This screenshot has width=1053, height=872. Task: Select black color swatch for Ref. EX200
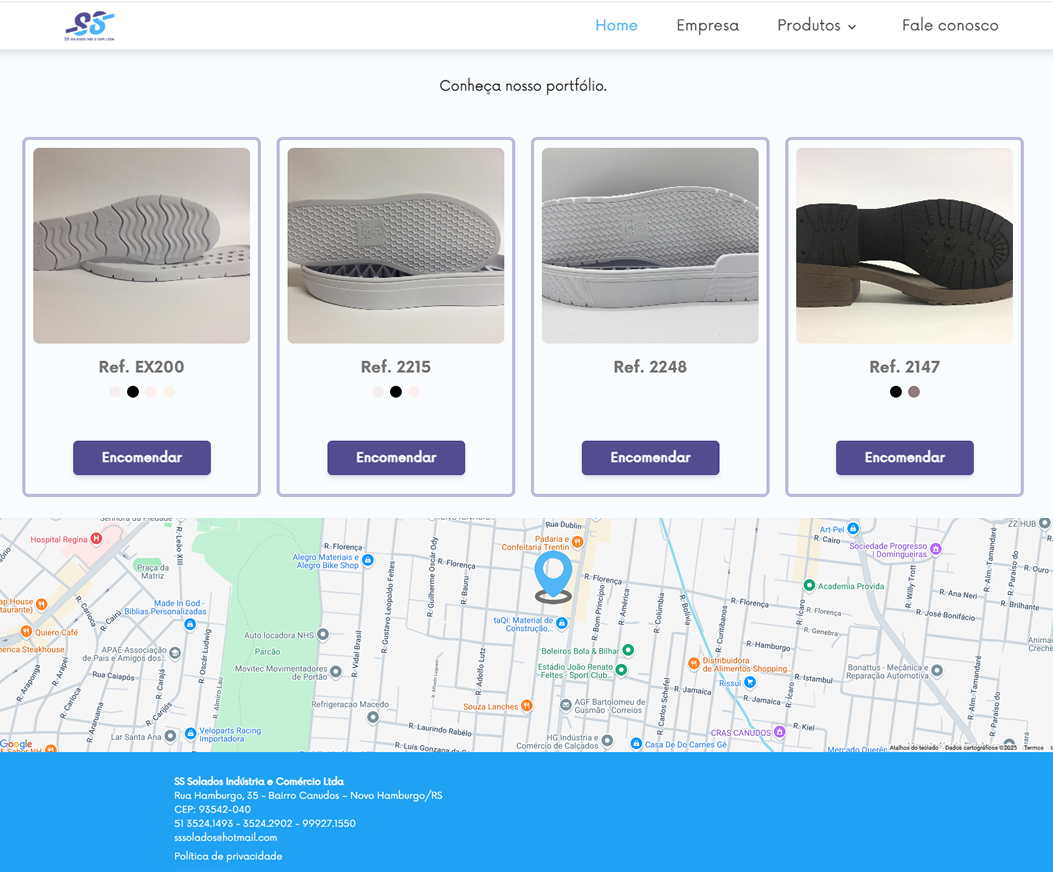133,392
